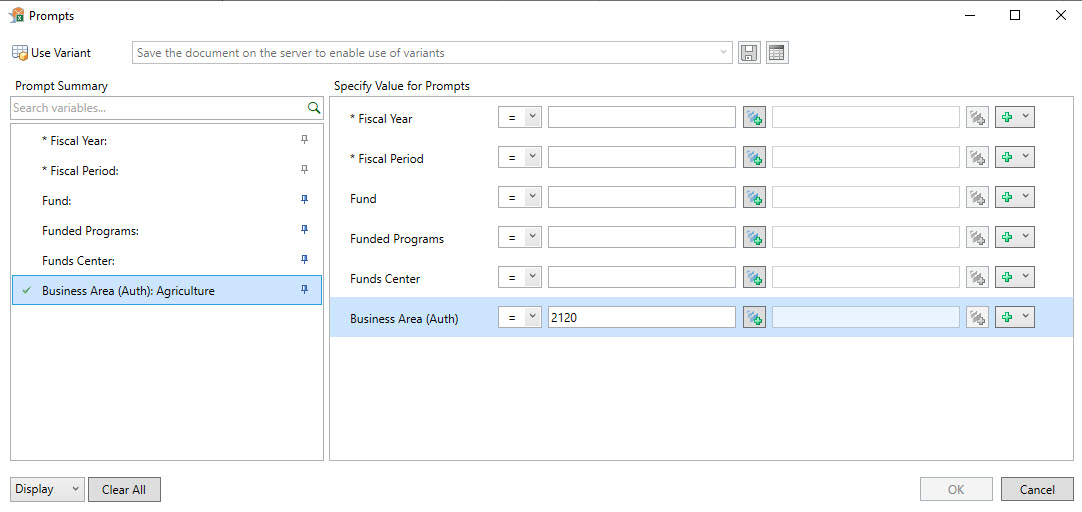1082x512 pixels.
Task: Click the disabled upper value help in the Funded Programs row
Action: click(x=977, y=238)
